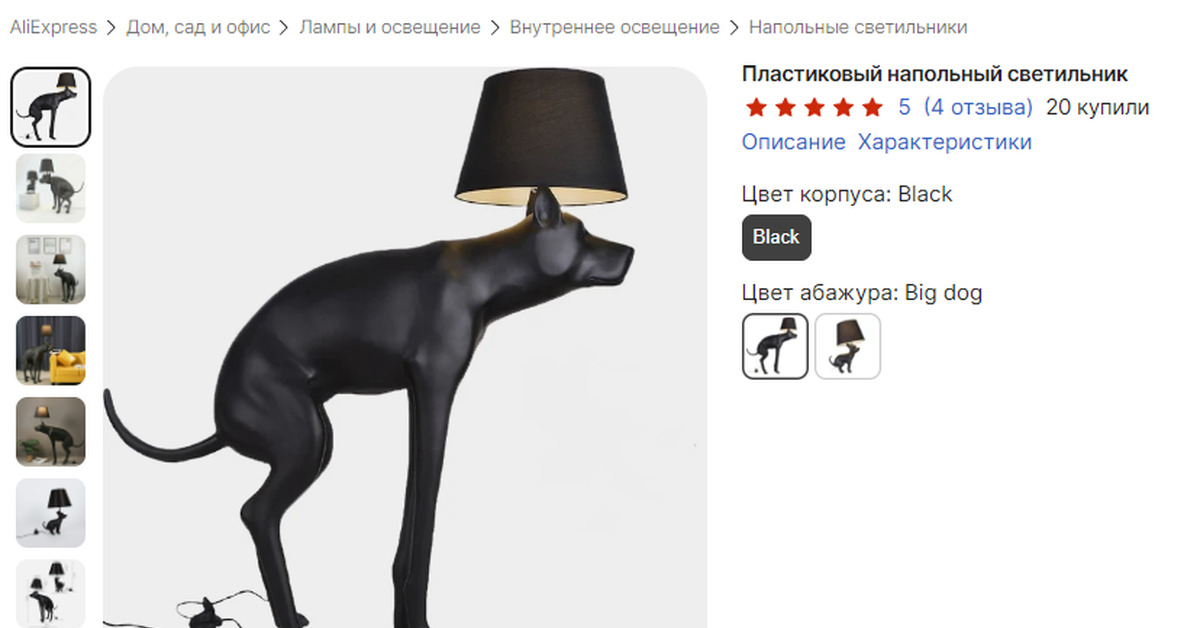Screen dimensions: 1200x628
Task: Select the Big dog lampshade variant
Action: point(775,346)
